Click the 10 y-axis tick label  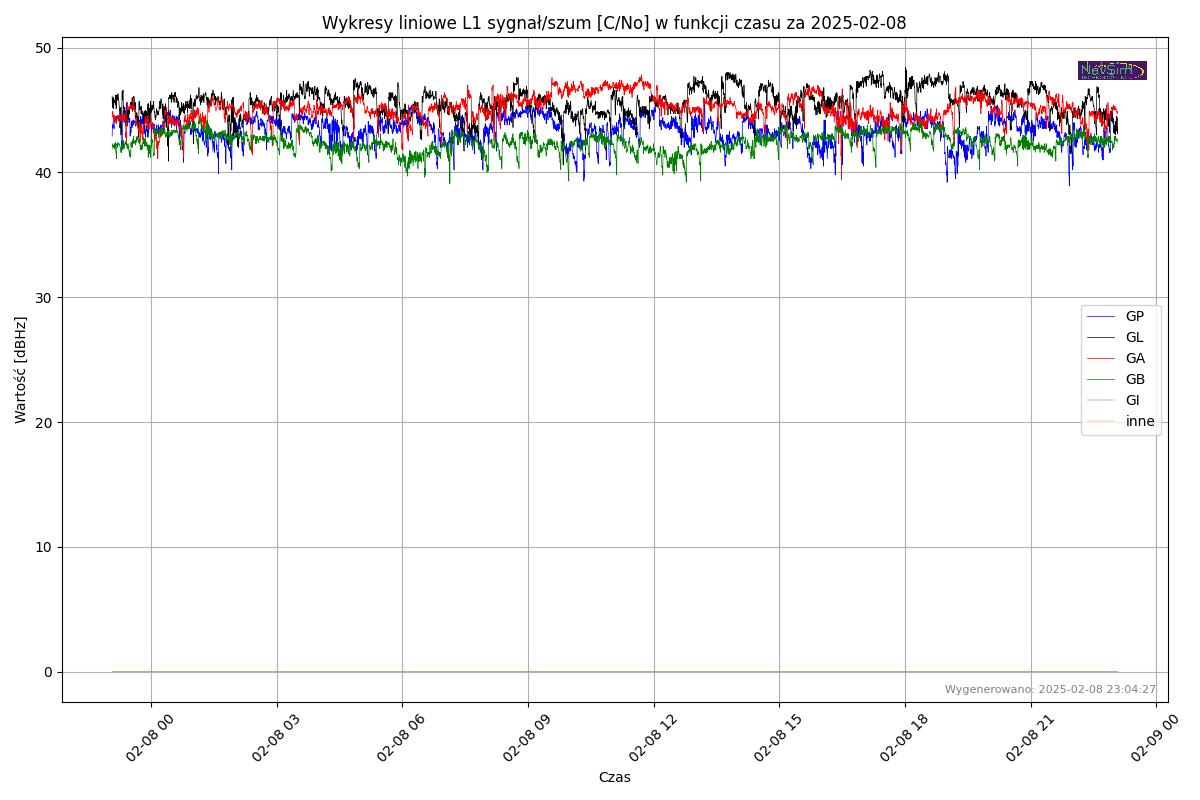[45, 547]
